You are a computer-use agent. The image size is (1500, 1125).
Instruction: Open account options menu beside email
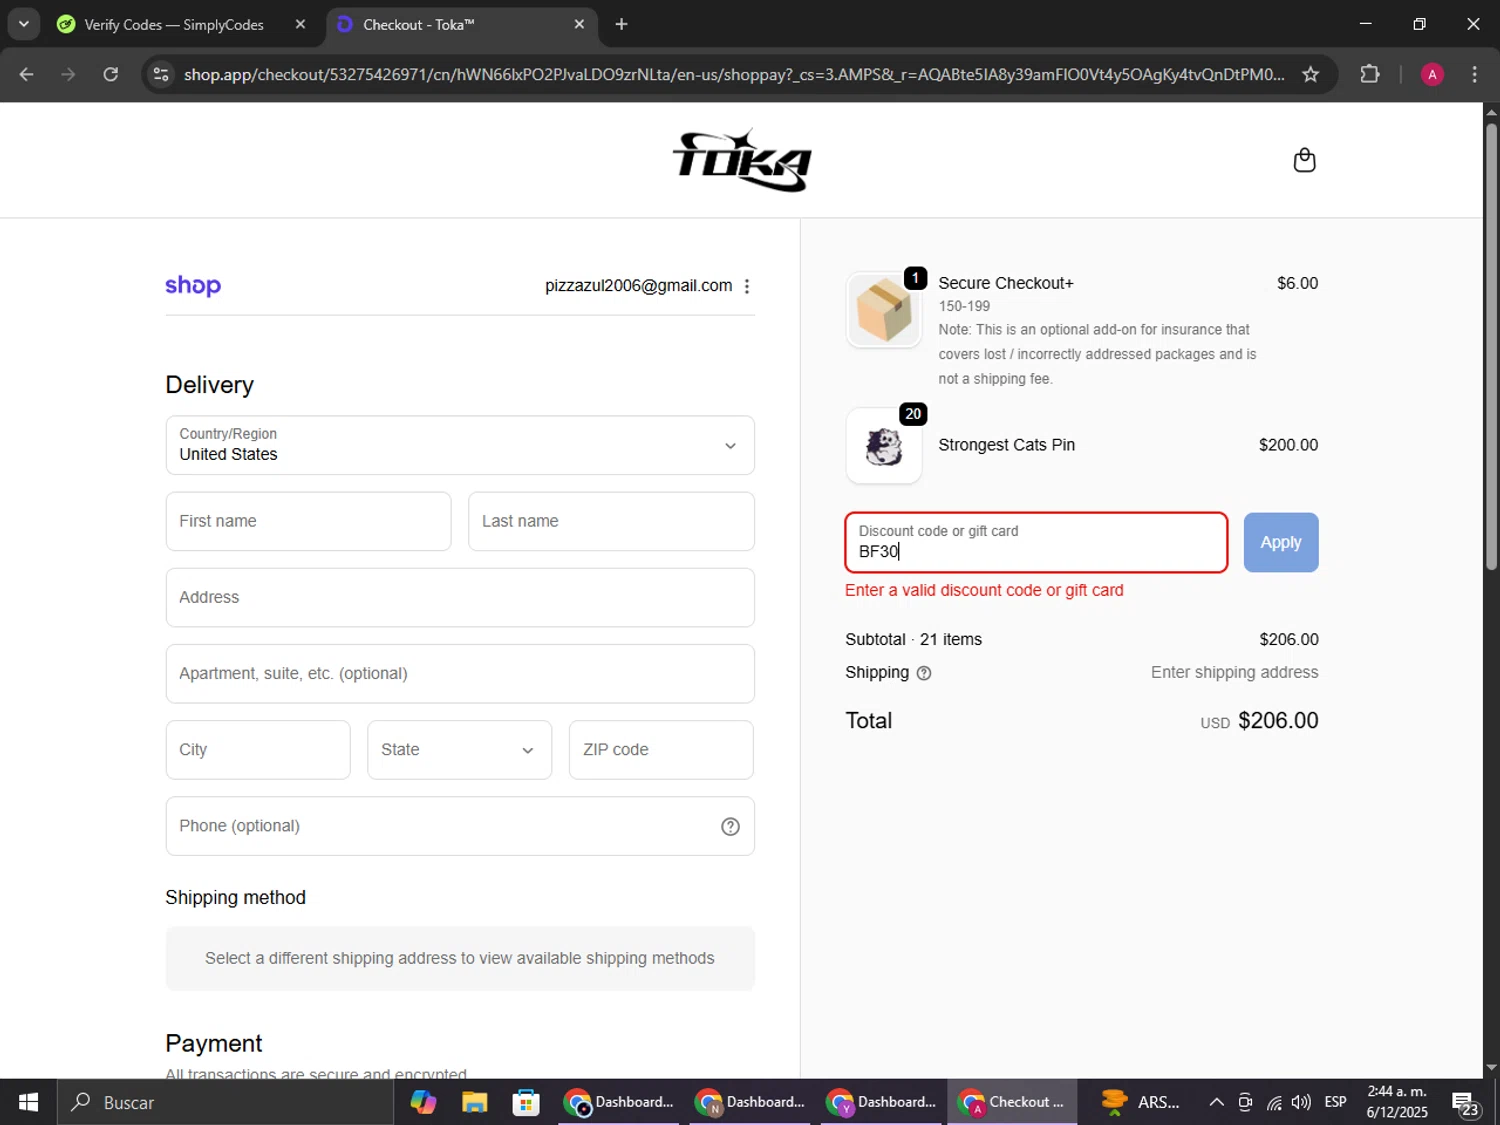[x=747, y=286]
